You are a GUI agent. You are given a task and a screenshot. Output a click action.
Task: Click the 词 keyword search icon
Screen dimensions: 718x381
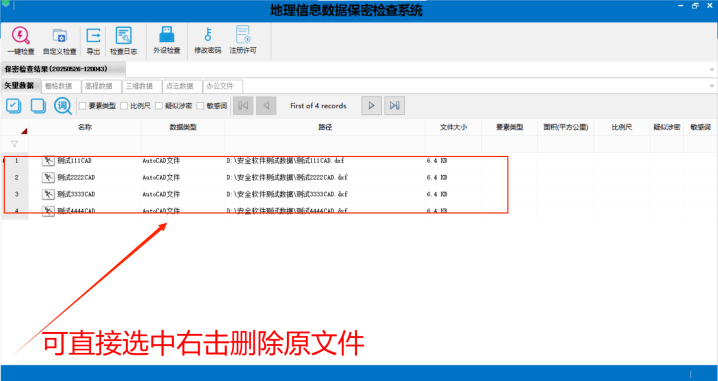click(x=63, y=106)
